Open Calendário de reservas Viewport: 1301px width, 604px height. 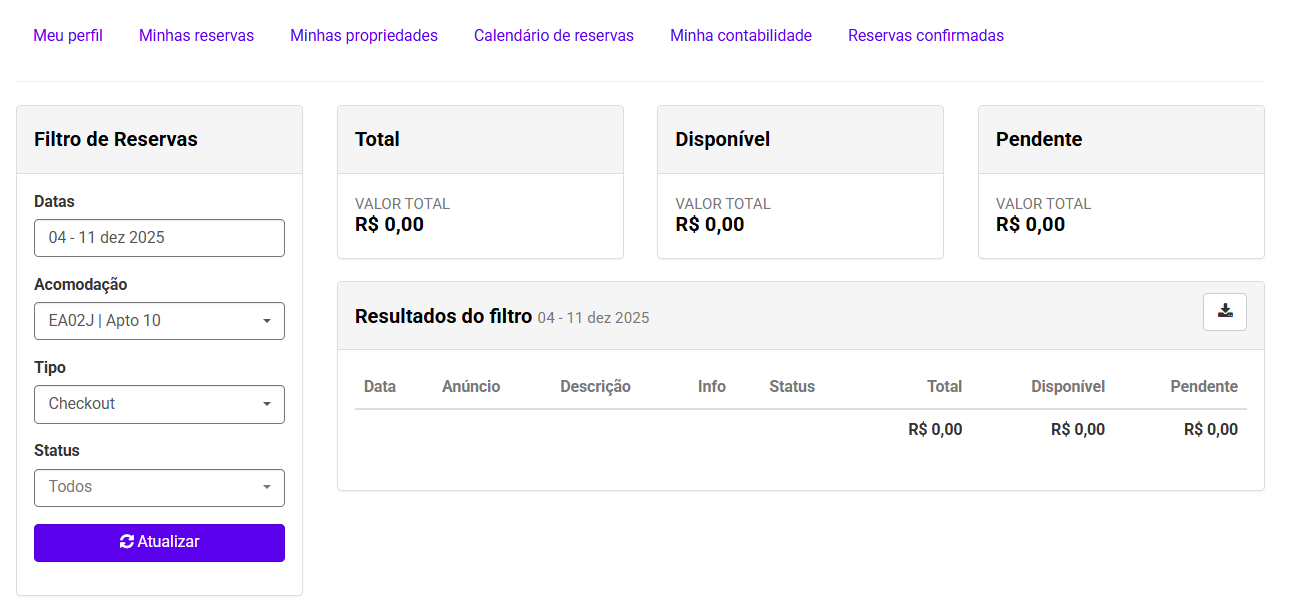554,36
